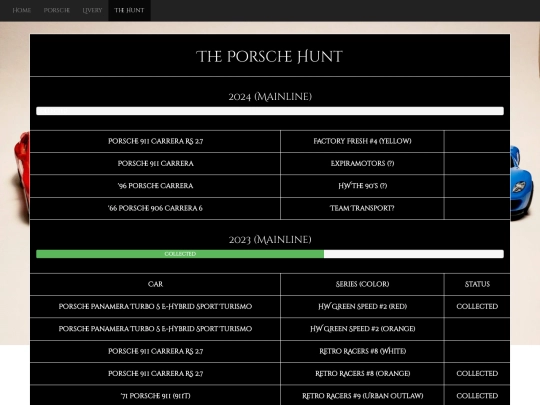
Task: Select 911 Carrera RS 2.7 Retro Racers Orange row name
Action: click(155, 374)
